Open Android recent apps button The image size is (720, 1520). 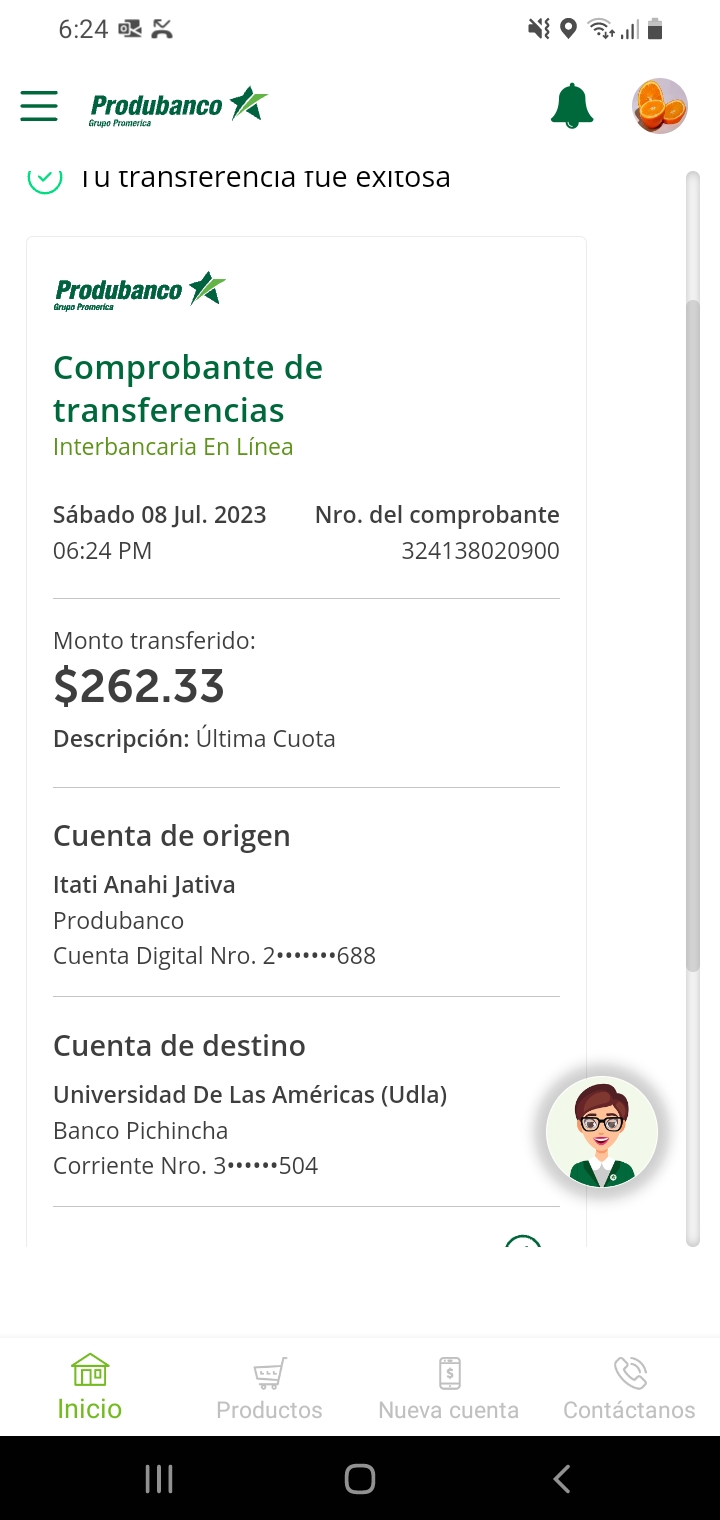click(159, 1479)
